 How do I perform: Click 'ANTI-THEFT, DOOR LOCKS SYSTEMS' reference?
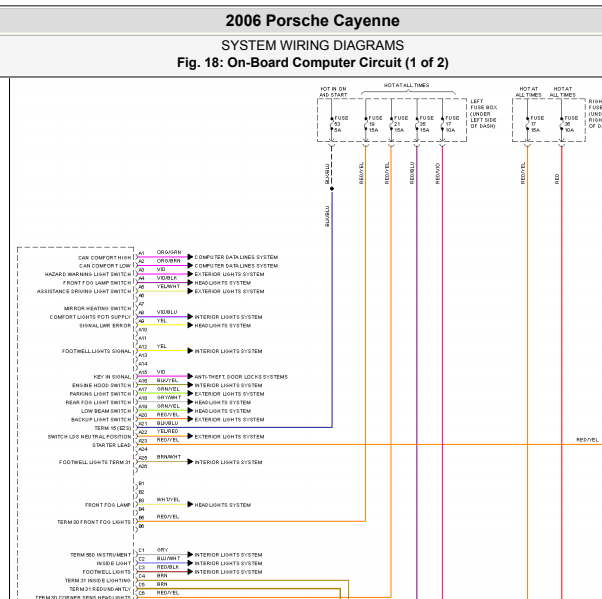point(241,377)
